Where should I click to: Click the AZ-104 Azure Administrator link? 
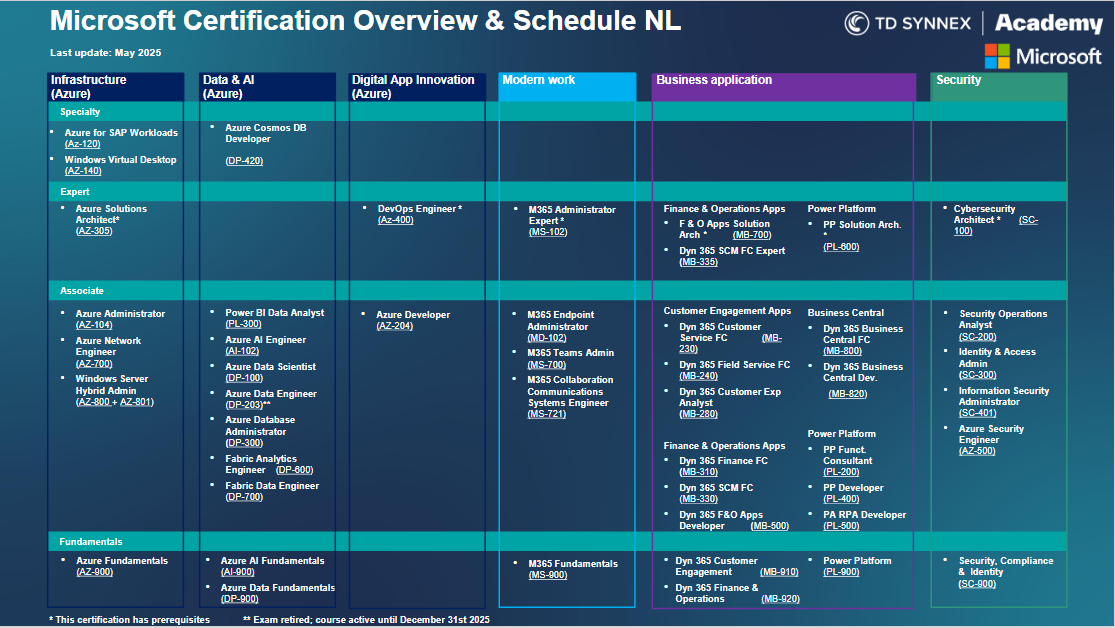click(x=94, y=325)
